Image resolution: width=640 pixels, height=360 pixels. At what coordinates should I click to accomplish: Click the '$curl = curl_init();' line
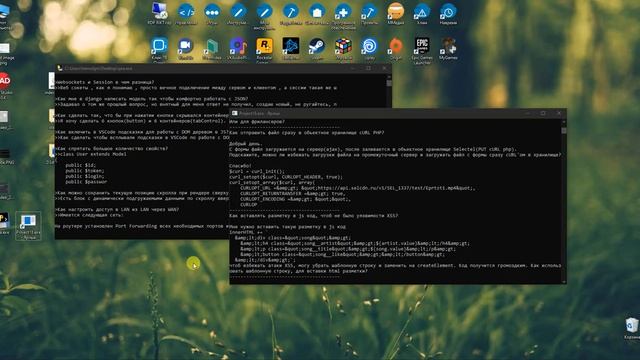coord(257,171)
